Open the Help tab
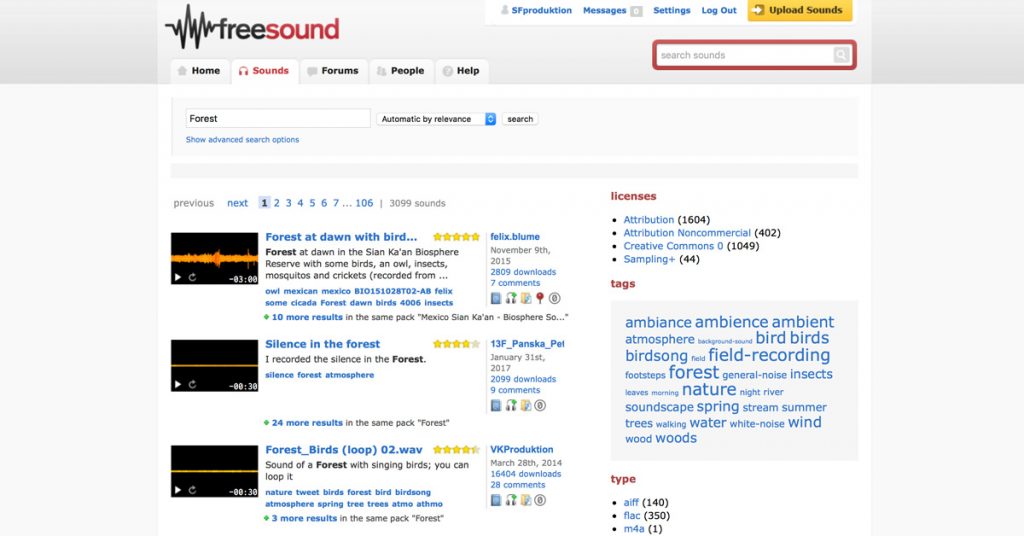Screen dimensions: 1024x536 click(x=461, y=71)
